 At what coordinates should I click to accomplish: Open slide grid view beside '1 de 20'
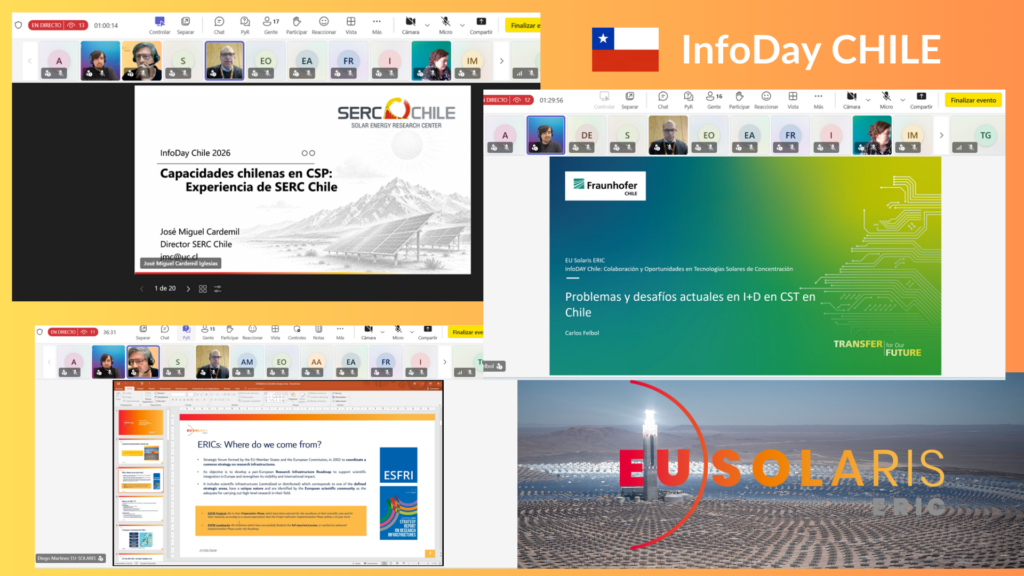point(203,289)
